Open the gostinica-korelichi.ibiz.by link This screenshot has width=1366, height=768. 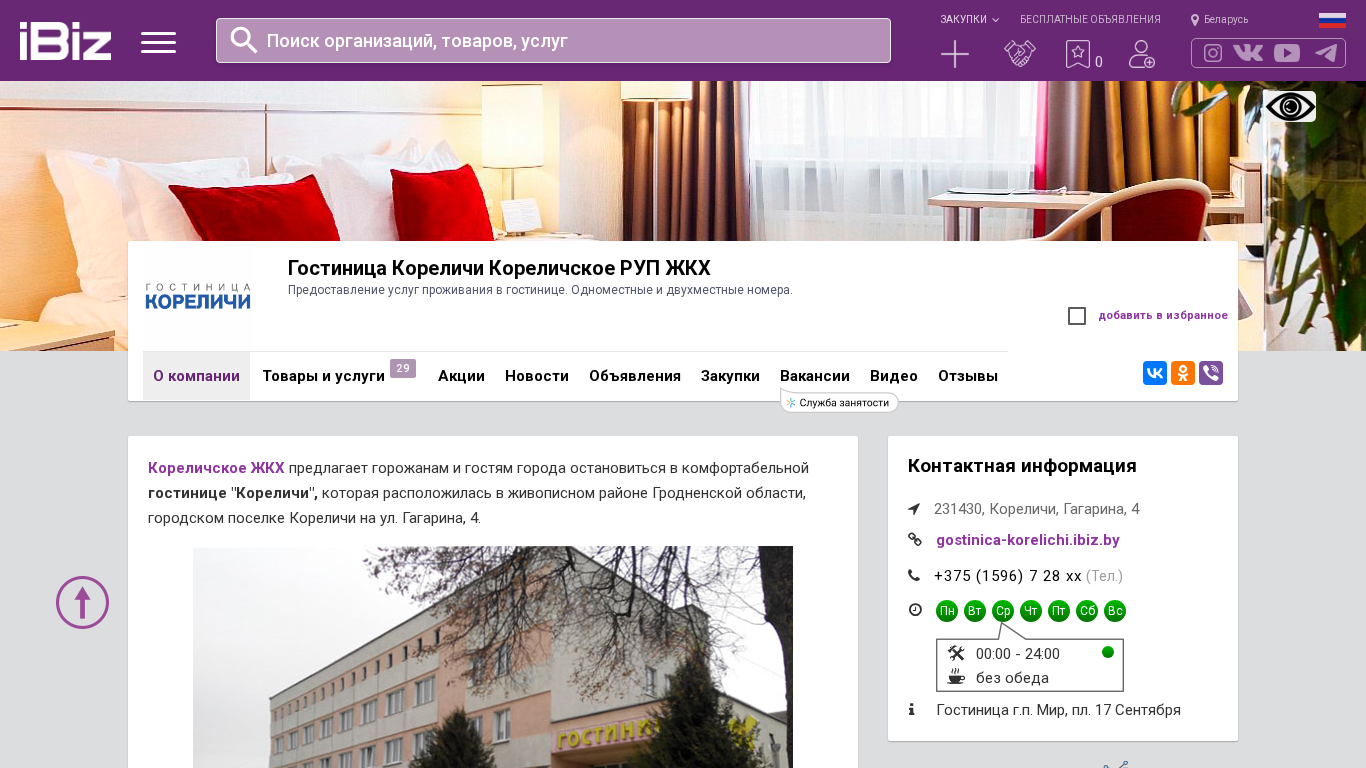[1028, 540]
